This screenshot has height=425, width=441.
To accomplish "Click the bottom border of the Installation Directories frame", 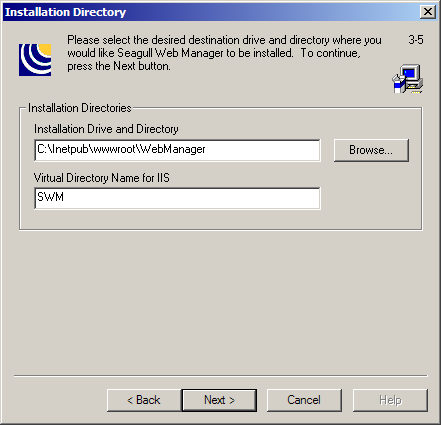I will tap(221, 229).
